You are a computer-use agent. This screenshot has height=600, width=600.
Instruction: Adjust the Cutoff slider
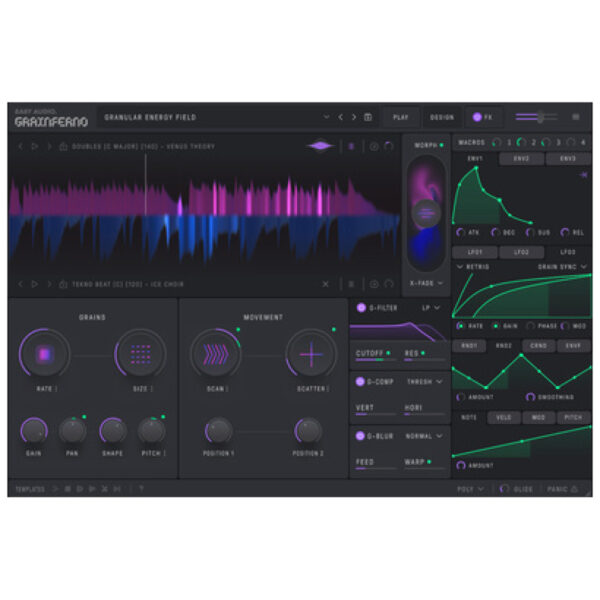click(375, 360)
